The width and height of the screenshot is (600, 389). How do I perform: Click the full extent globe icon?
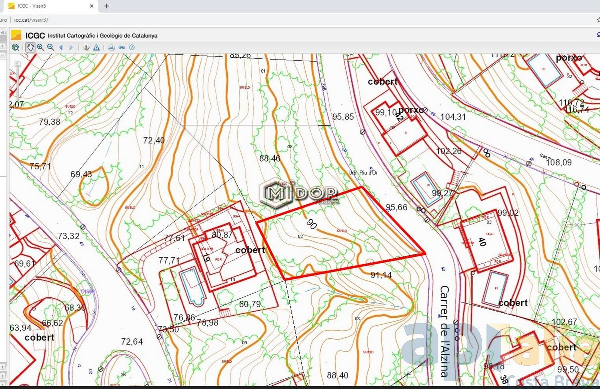coord(16,47)
